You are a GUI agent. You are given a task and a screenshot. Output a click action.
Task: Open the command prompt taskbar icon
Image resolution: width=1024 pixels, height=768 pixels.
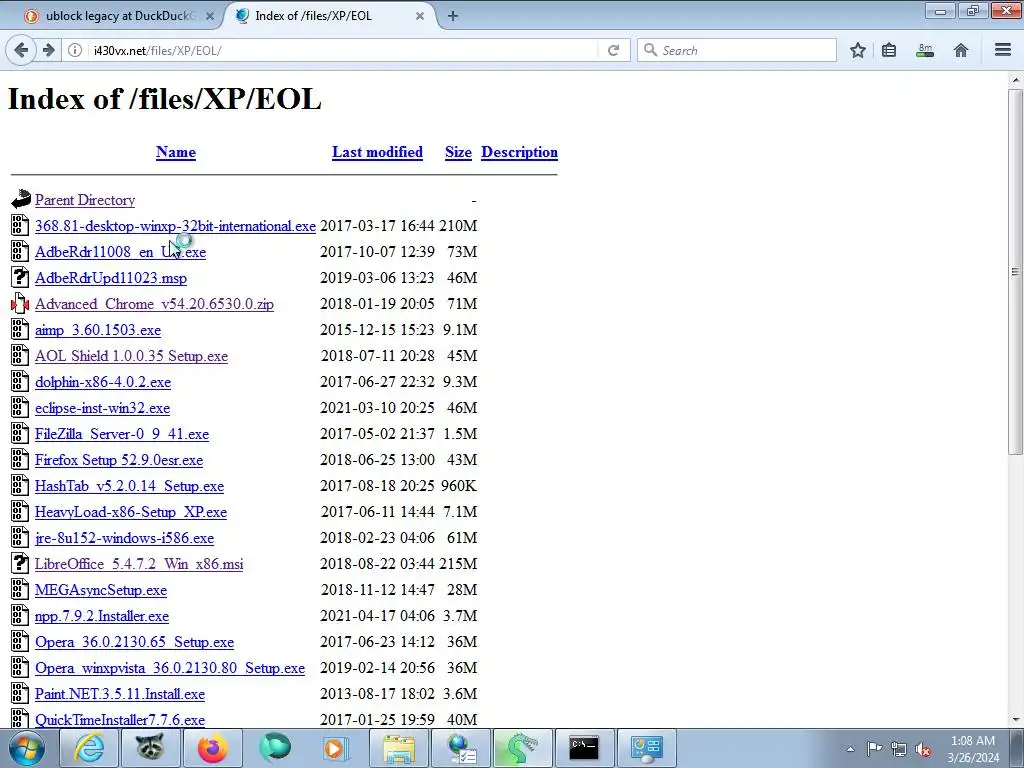click(584, 748)
